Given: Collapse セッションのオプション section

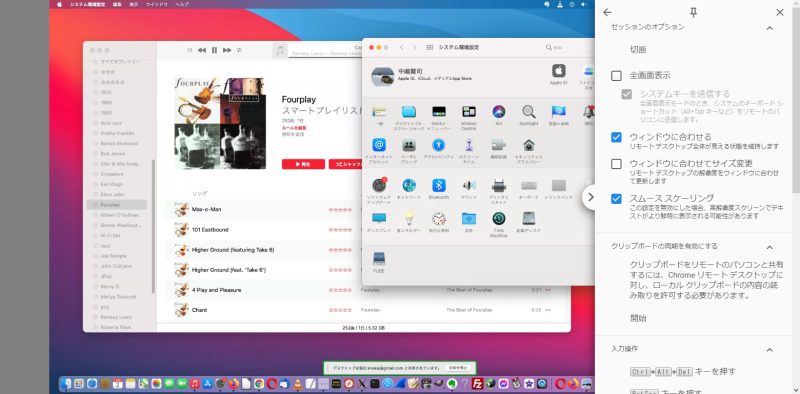Looking at the screenshot, I should [769, 28].
